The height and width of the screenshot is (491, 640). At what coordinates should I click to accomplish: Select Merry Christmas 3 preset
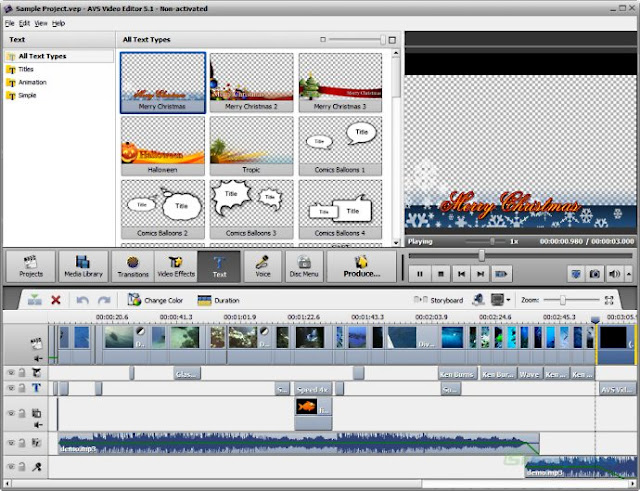[x=340, y=82]
